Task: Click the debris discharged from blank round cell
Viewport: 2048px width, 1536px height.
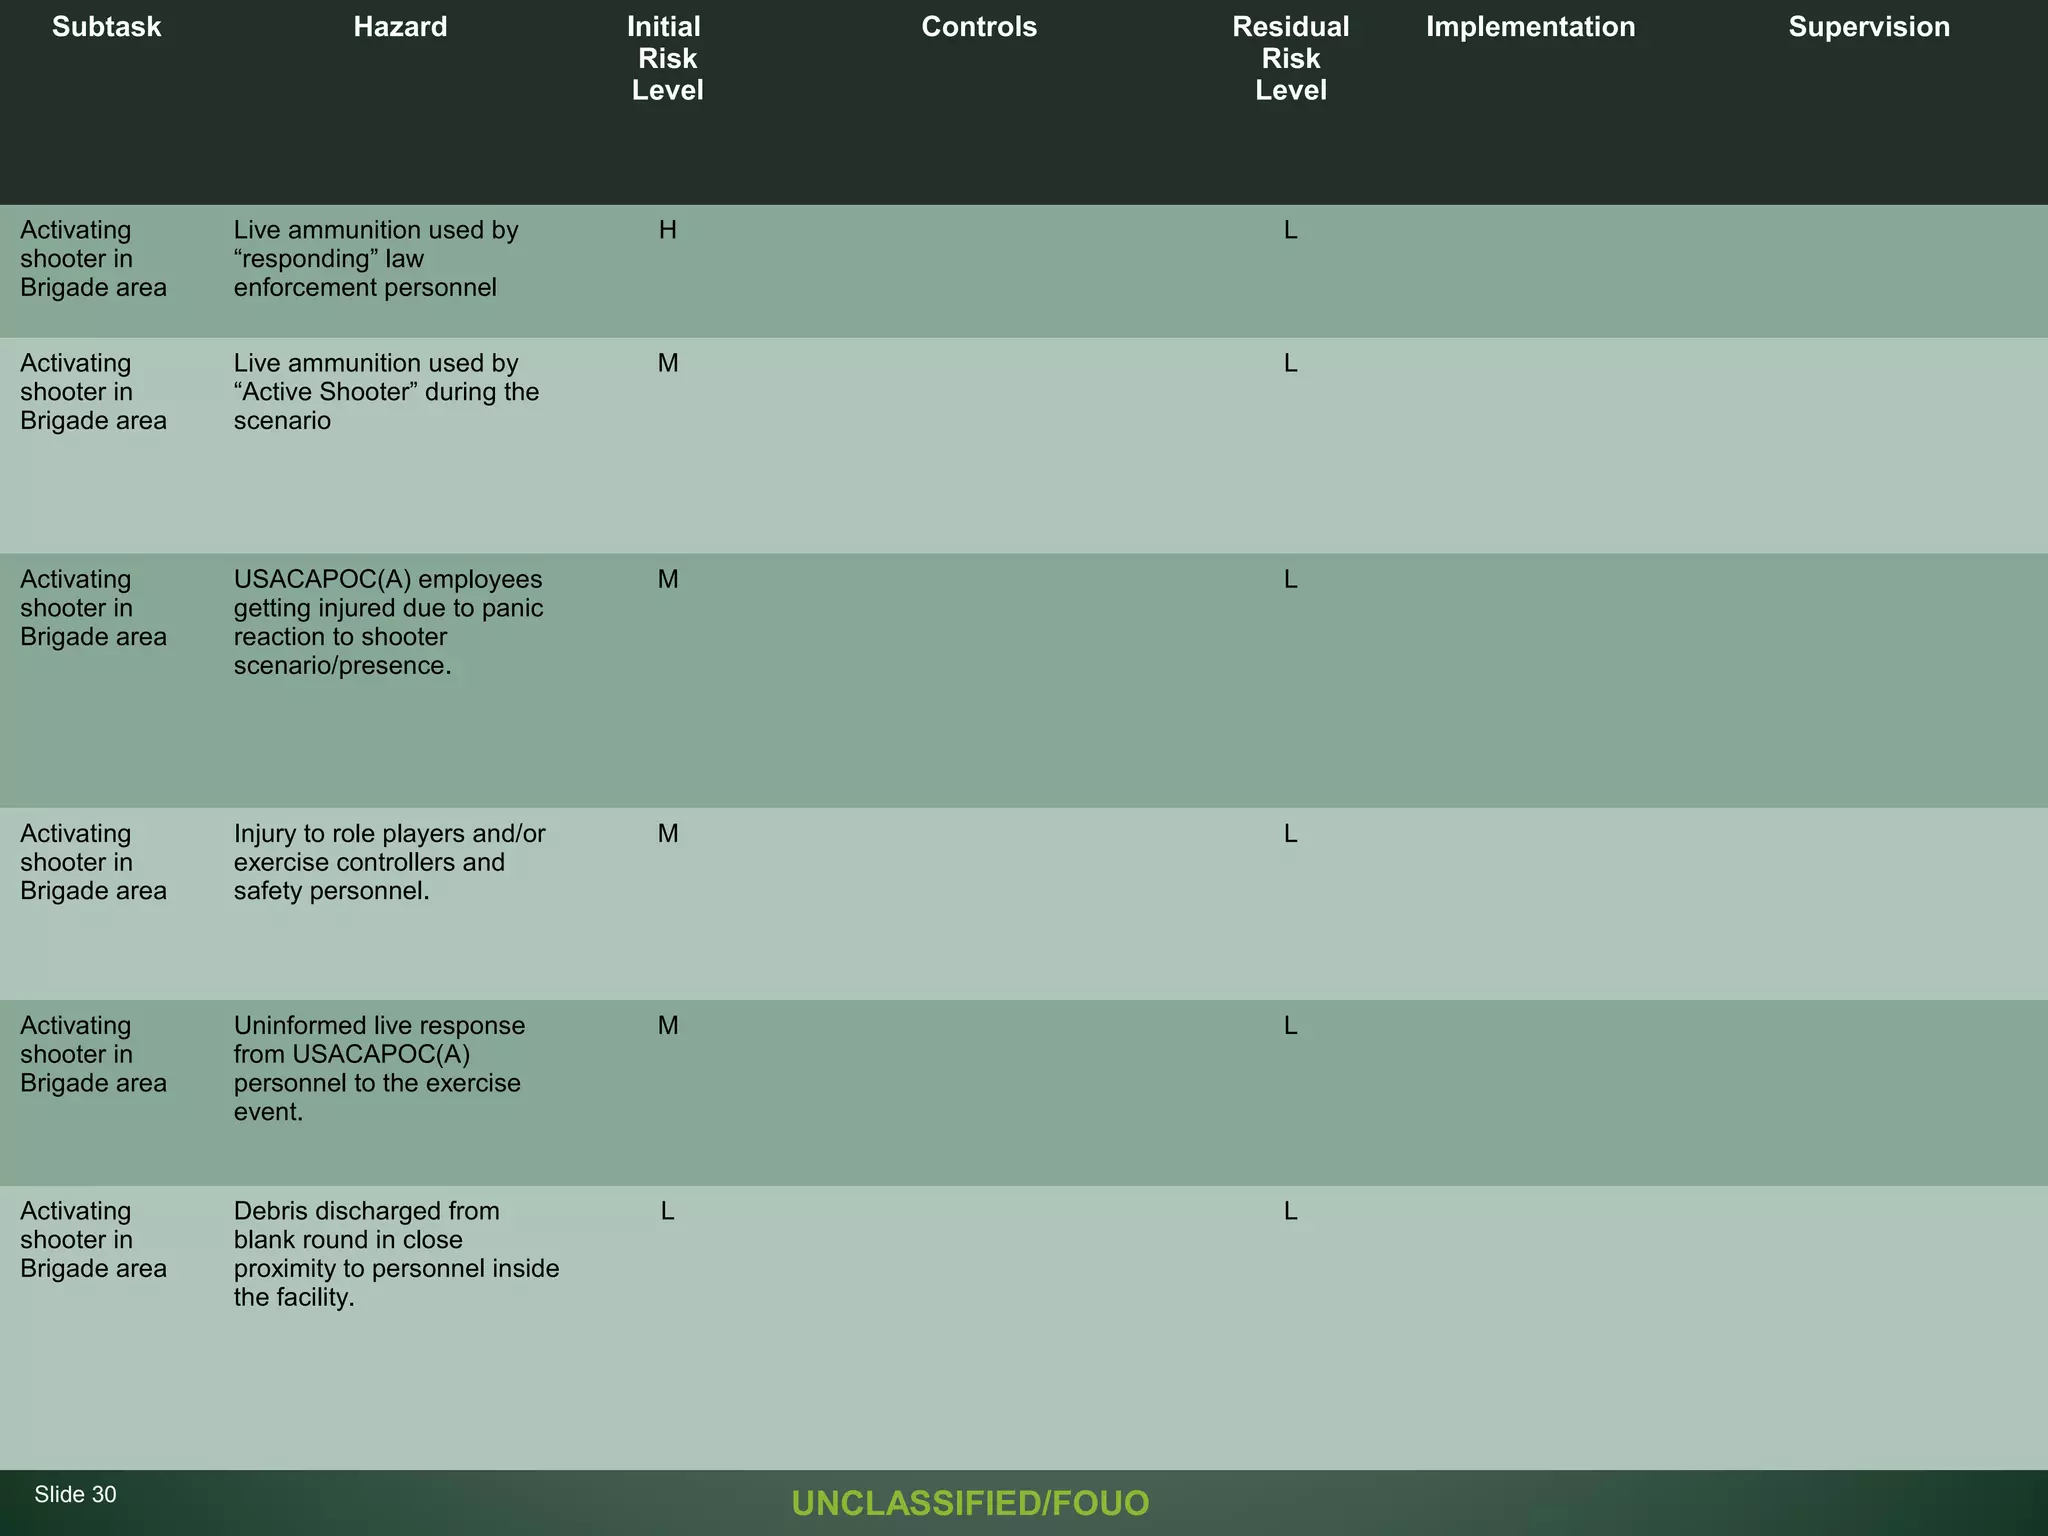Action: point(396,1254)
